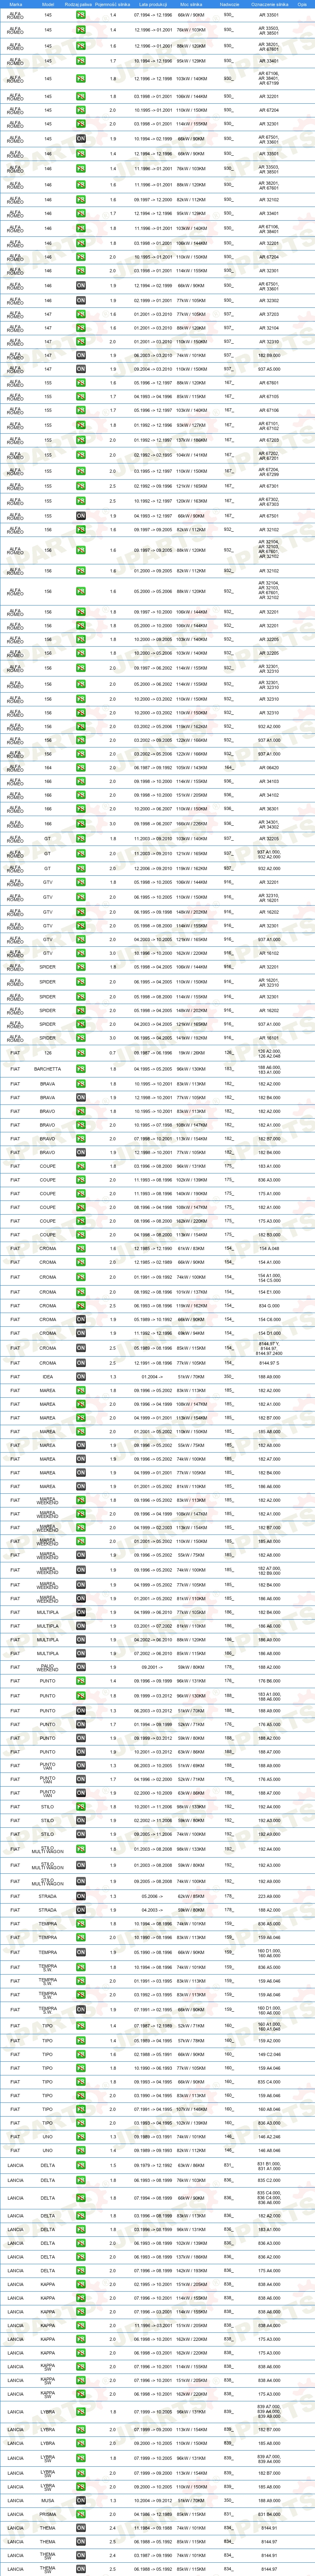Click the Moc silnika column header
This screenshot has height=2576, width=315.
pos(191,4)
